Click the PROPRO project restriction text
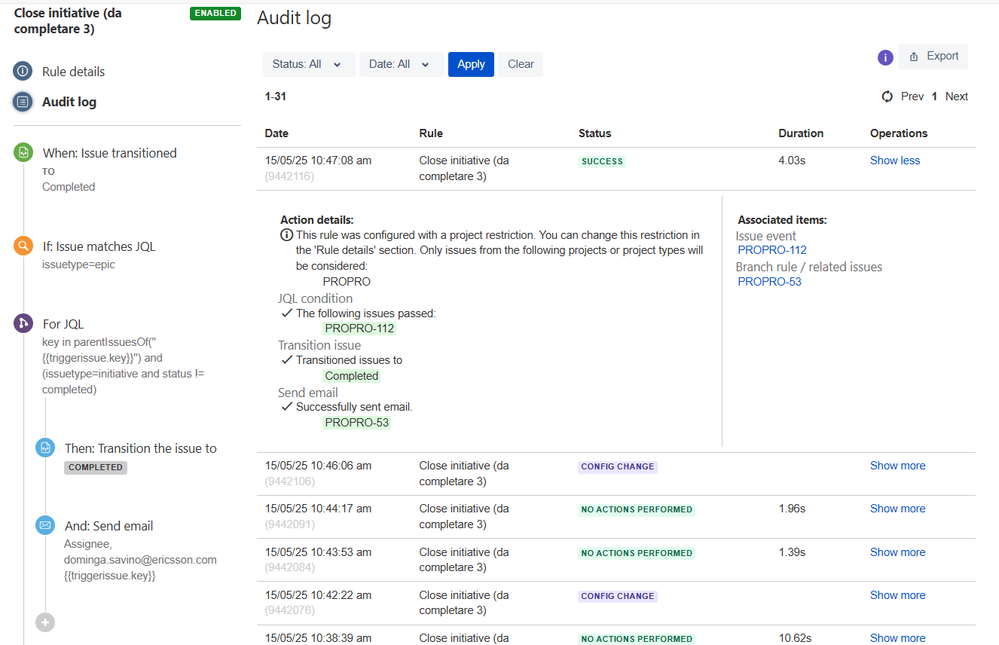 point(346,282)
